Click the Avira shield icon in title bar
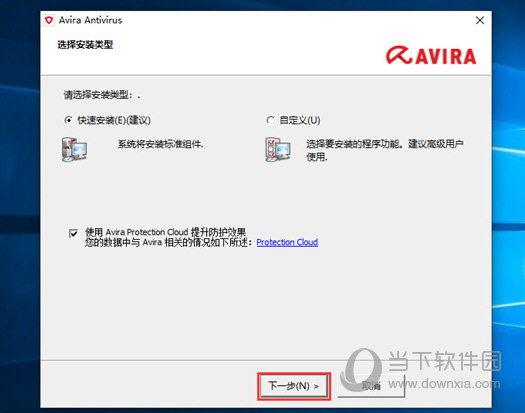Image resolution: width=525 pixels, height=413 pixels. pyautogui.click(x=49, y=20)
